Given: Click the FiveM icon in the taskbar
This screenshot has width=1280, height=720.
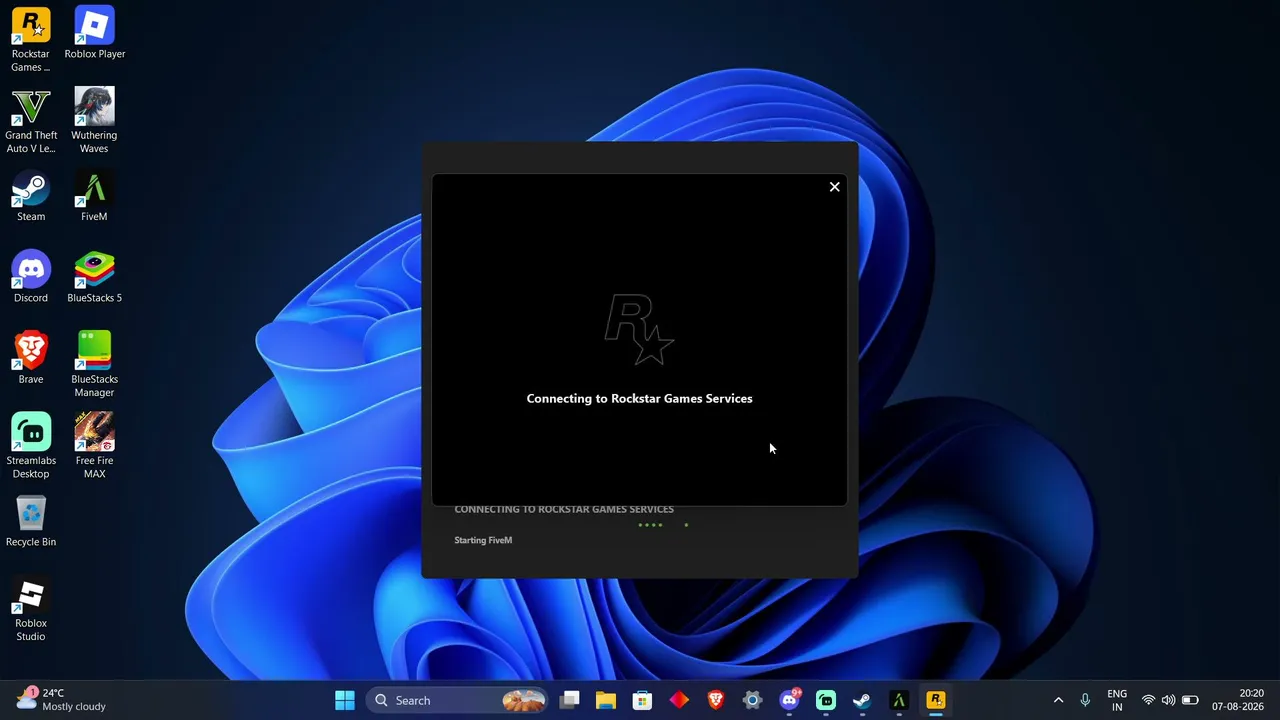Looking at the screenshot, I should 898,700.
